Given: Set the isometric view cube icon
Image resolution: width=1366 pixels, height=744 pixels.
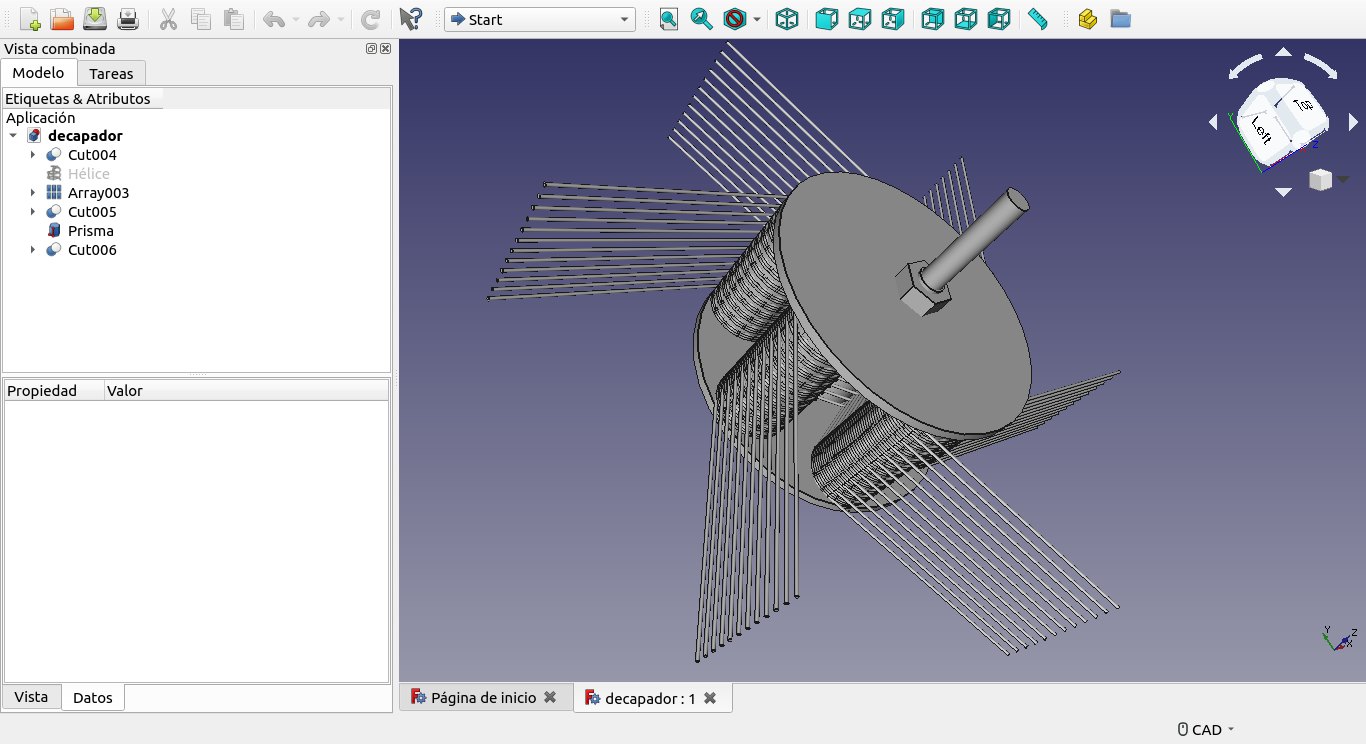Looking at the screenshot, I should [x=787, y=19].
